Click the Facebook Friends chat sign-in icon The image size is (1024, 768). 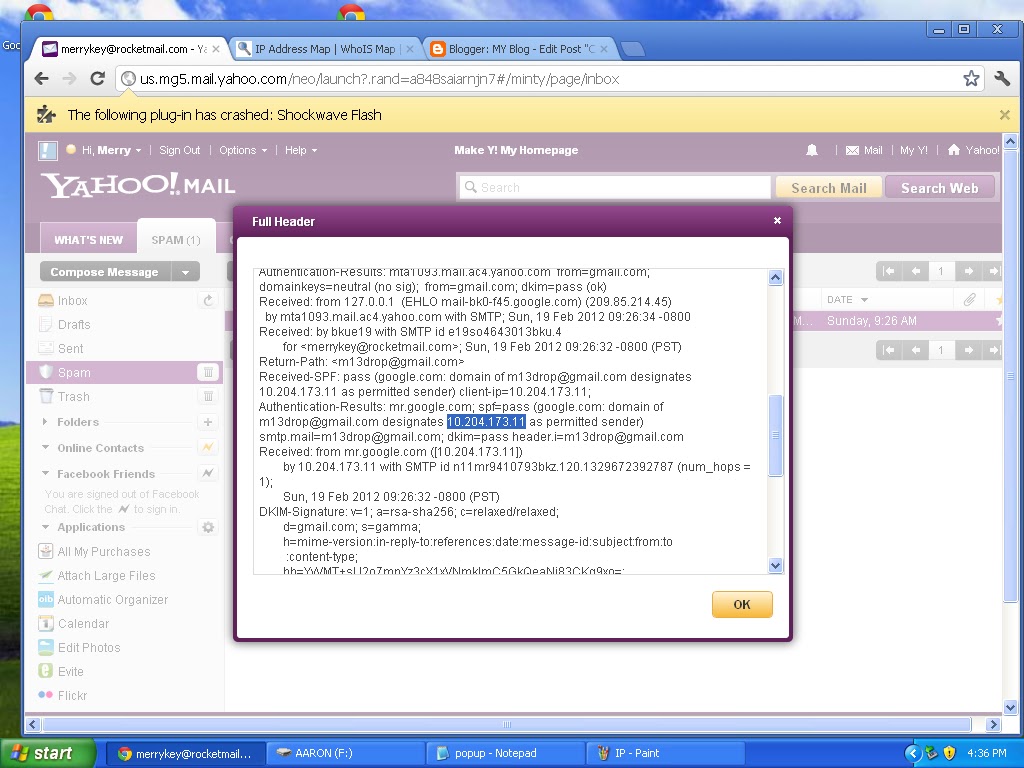(x=208, y=473)
